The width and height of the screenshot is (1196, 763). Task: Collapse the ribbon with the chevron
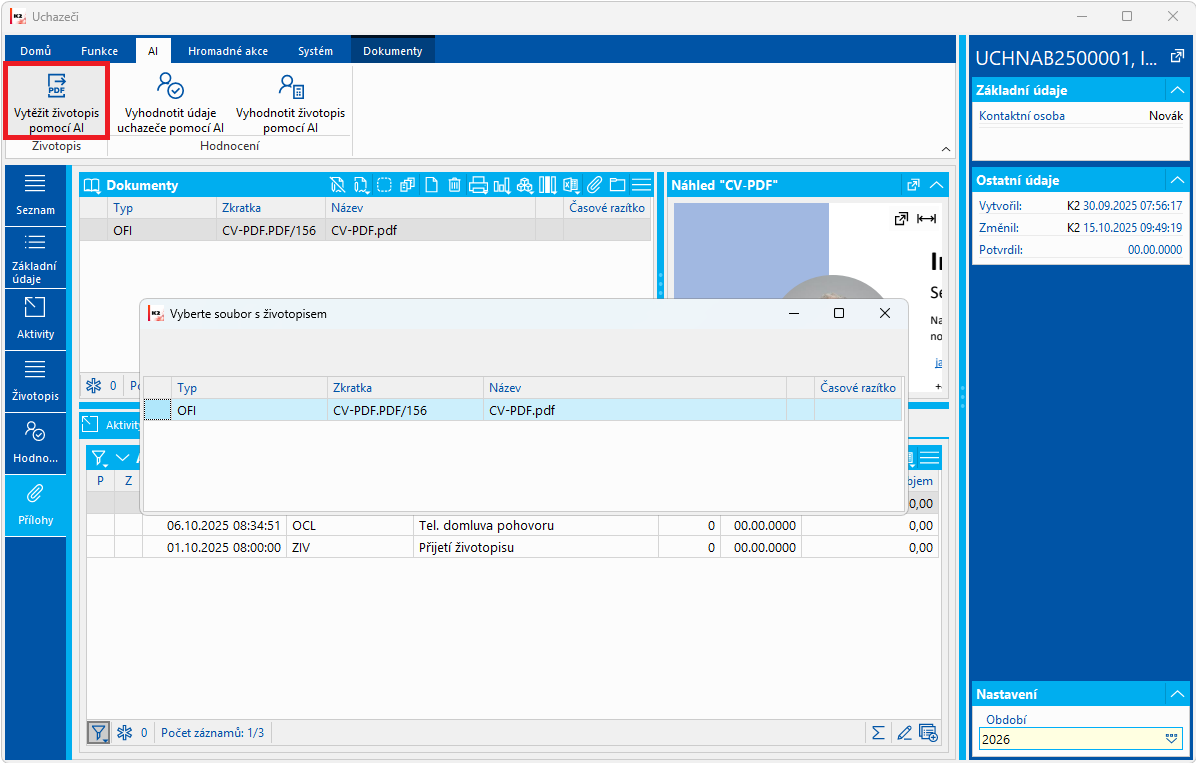coord(946,150)
